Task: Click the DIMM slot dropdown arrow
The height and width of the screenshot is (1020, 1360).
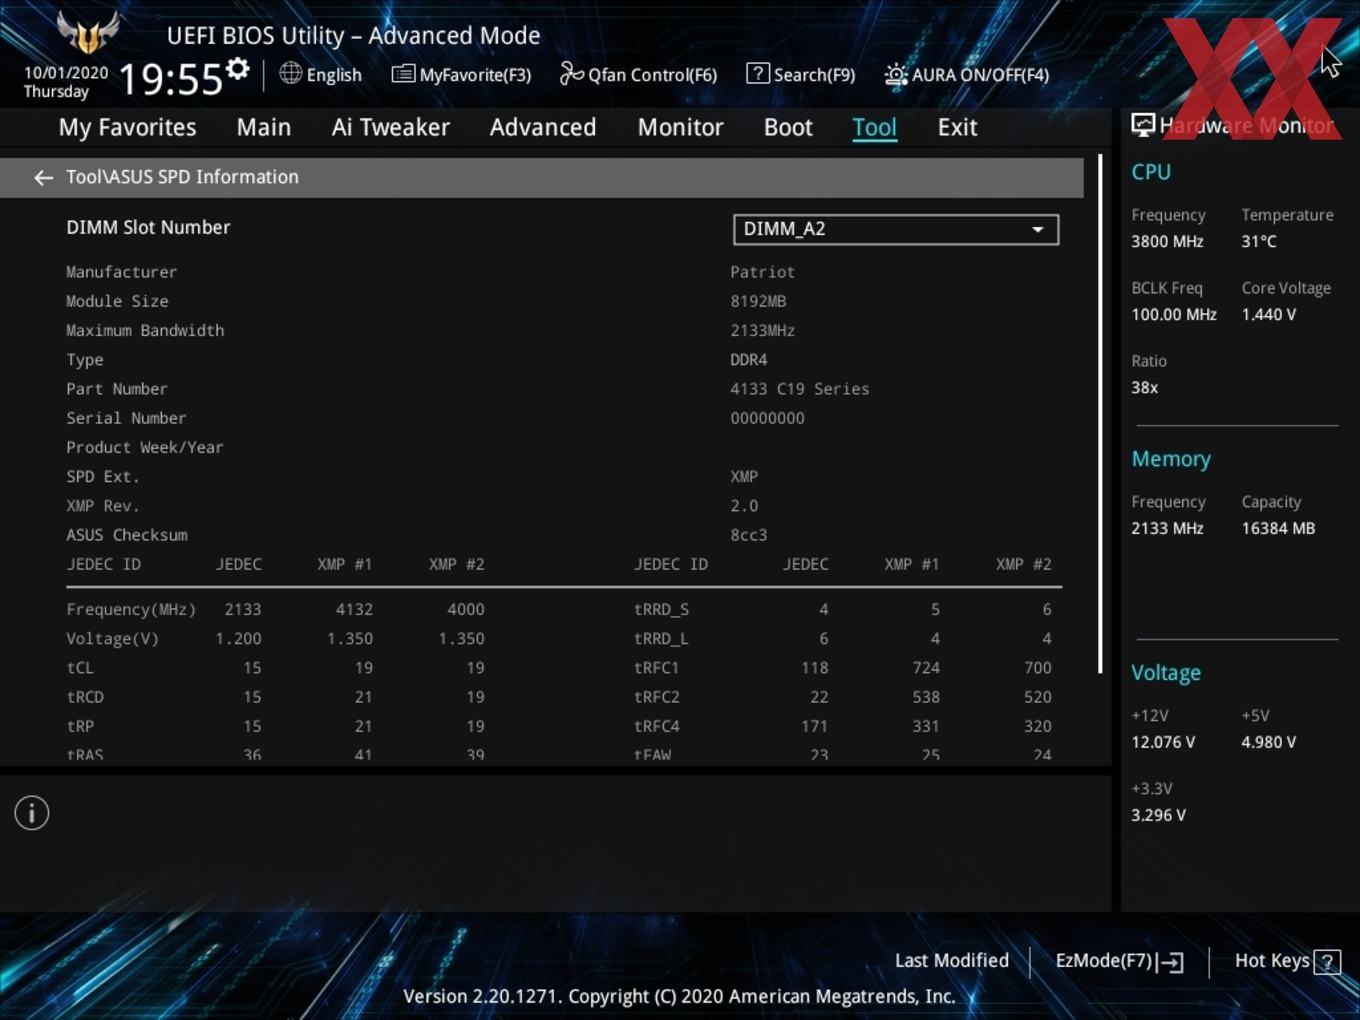Action: pyautogui.click(x=1038, y=229)
